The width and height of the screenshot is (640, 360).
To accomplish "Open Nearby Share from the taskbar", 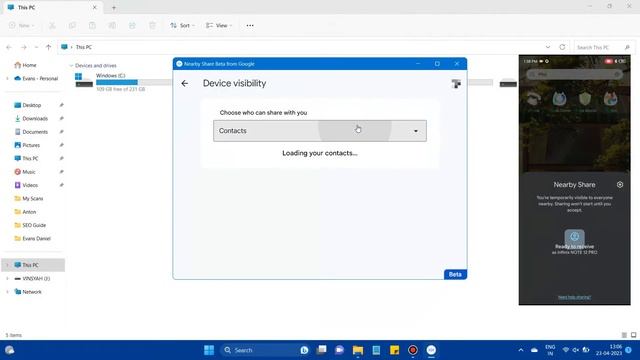I will point(431,350).
